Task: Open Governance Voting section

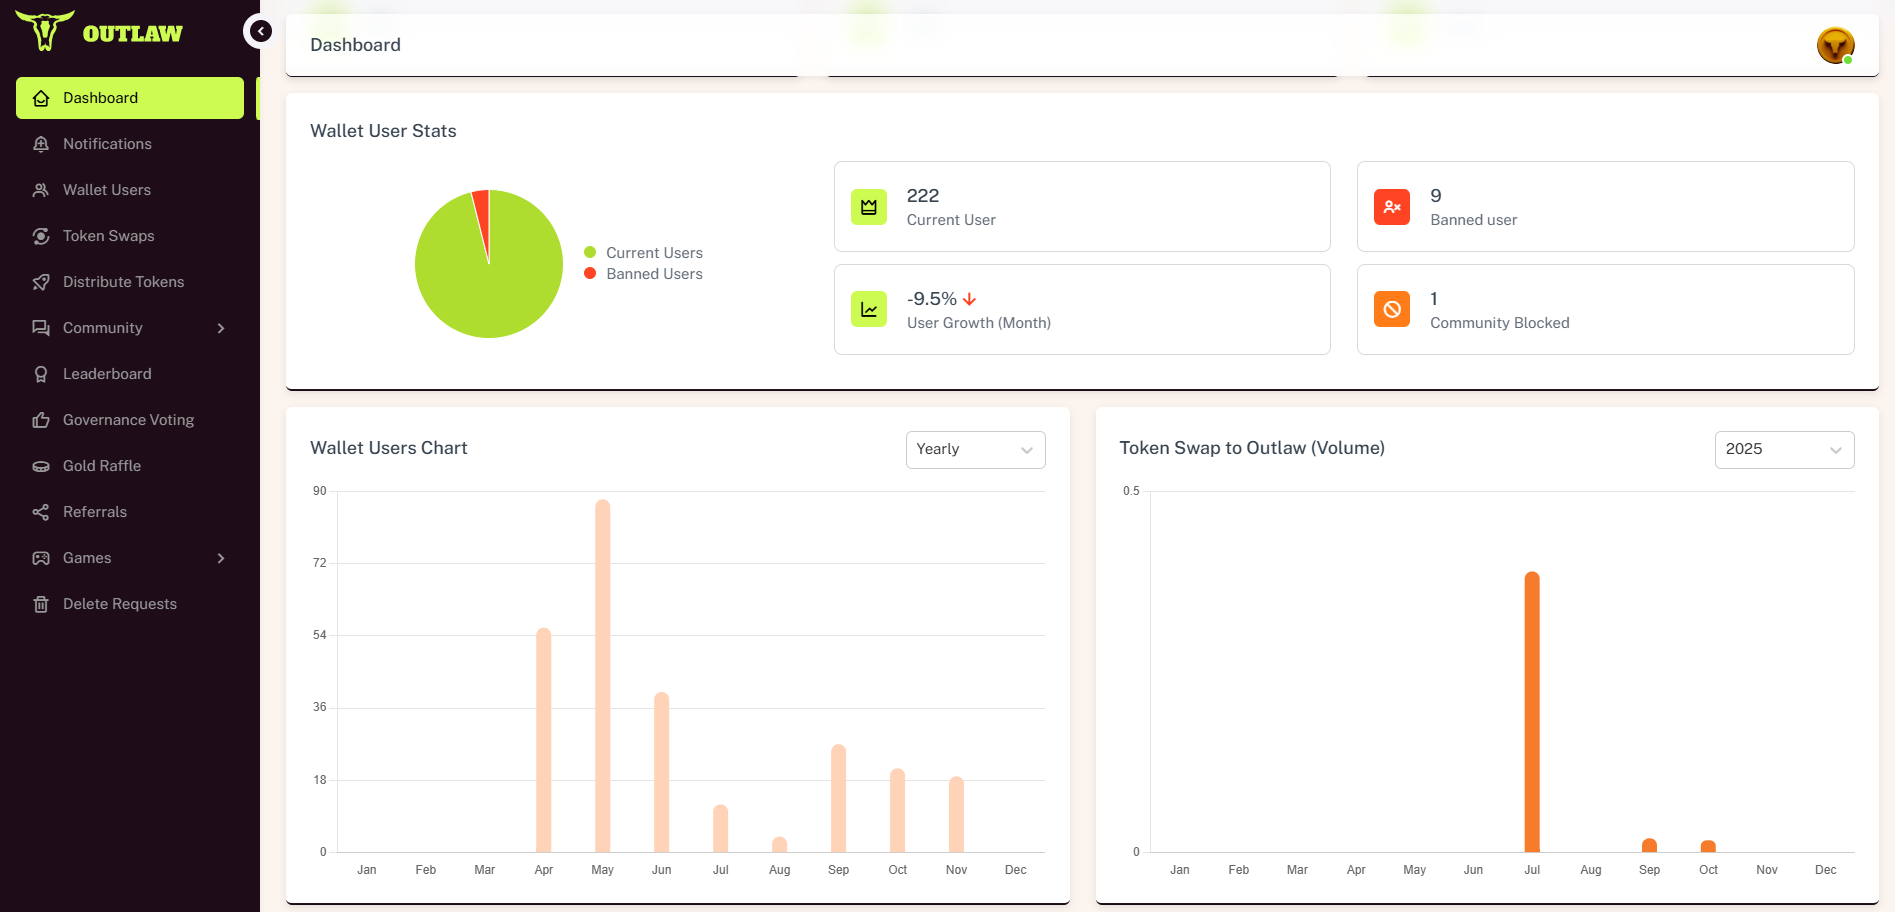Action: 128,420
